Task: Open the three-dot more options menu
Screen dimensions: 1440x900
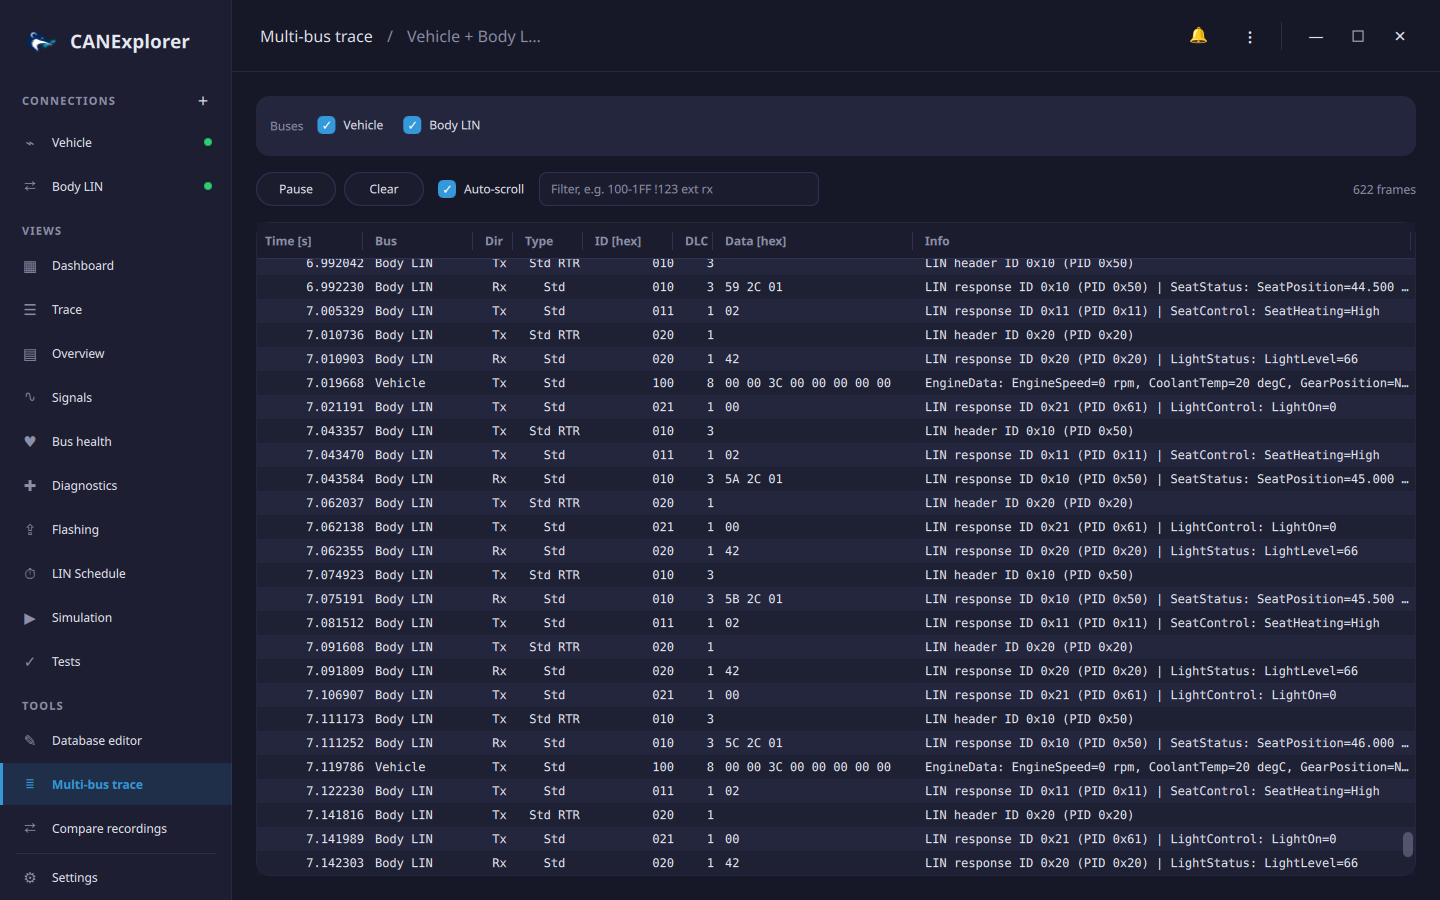Action: pyautogui.click(x=1250, y=37)
